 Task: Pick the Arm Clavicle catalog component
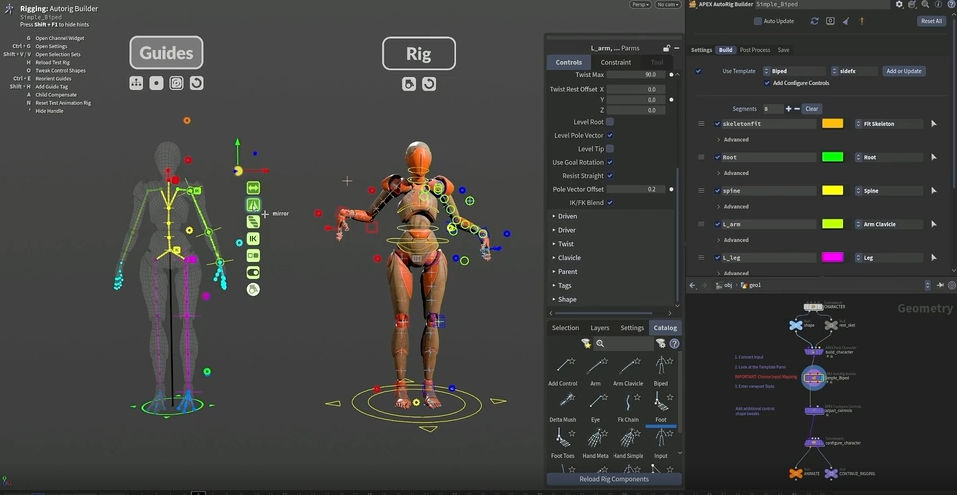point(628,371)
